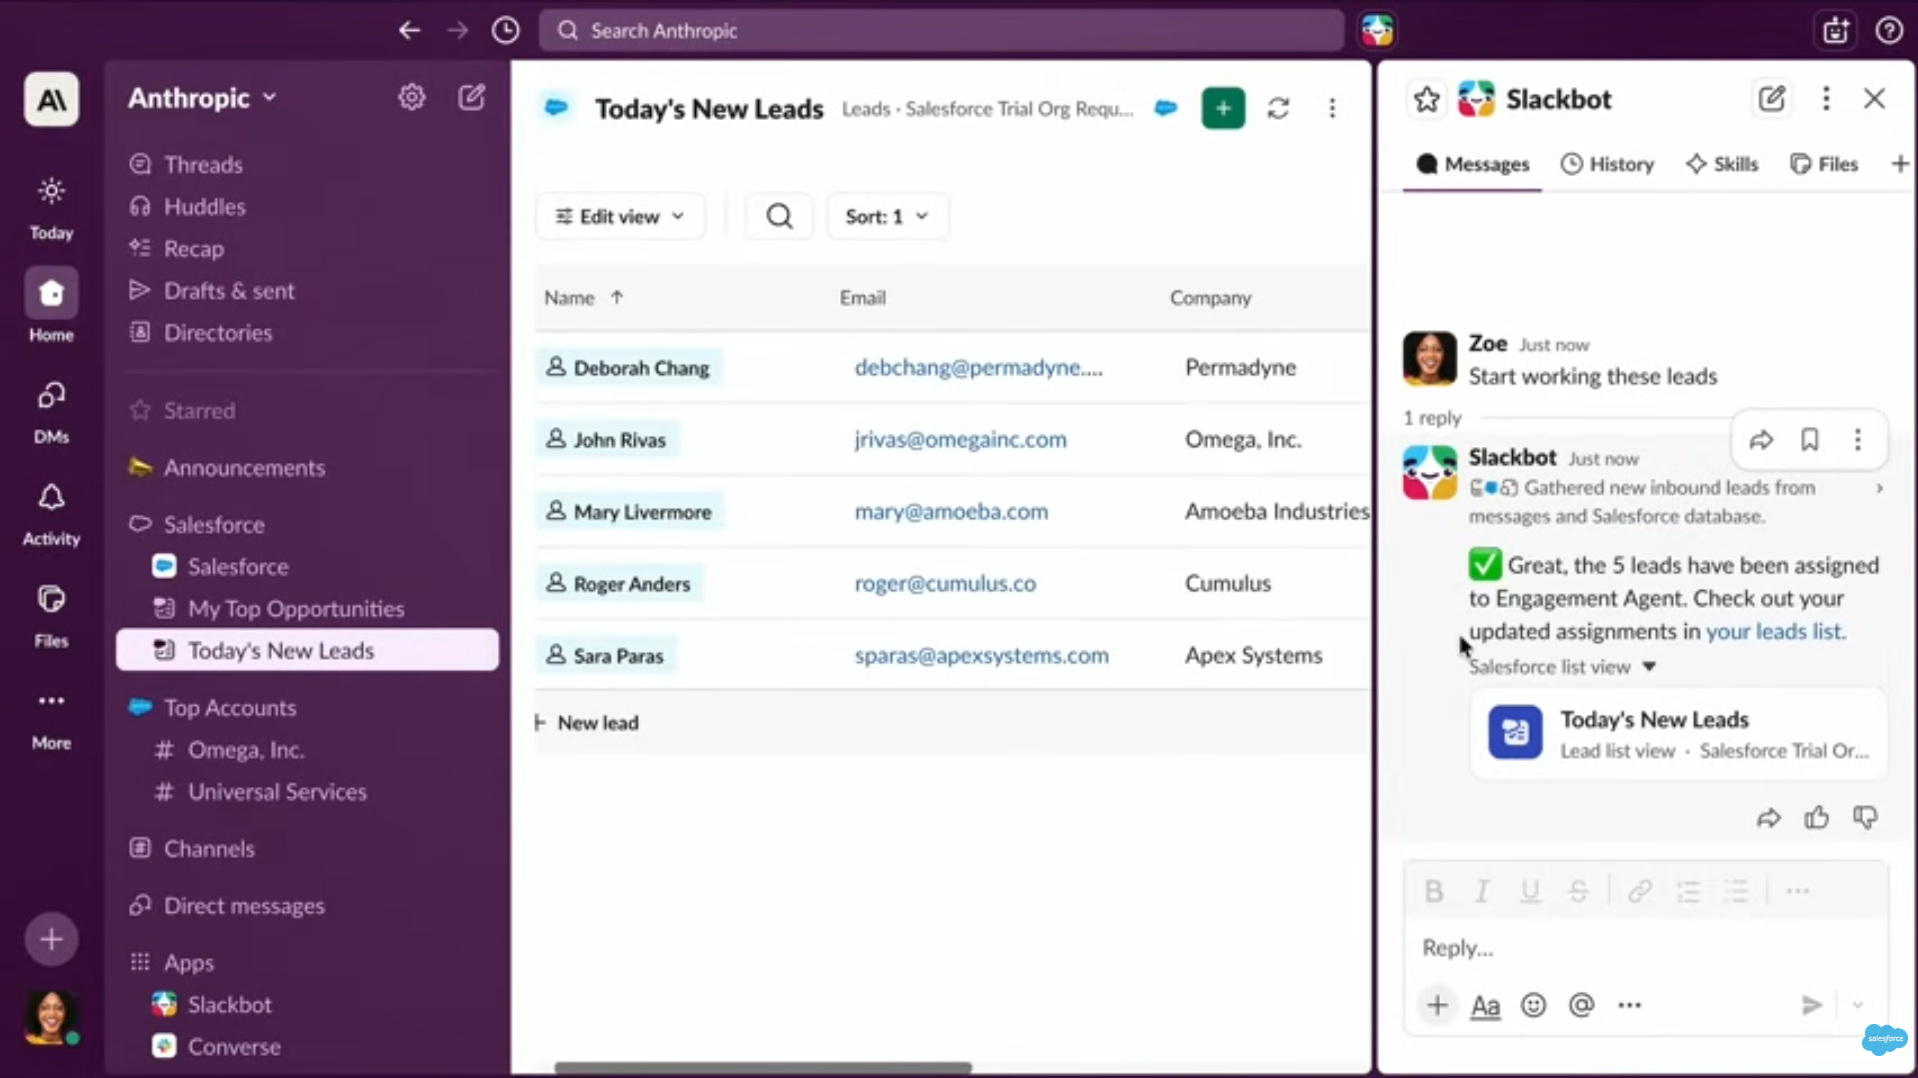Image resolution: width=1918 pixels, height=1078 pixels.
Task: Open Today view in left rail
Action: 51,208
